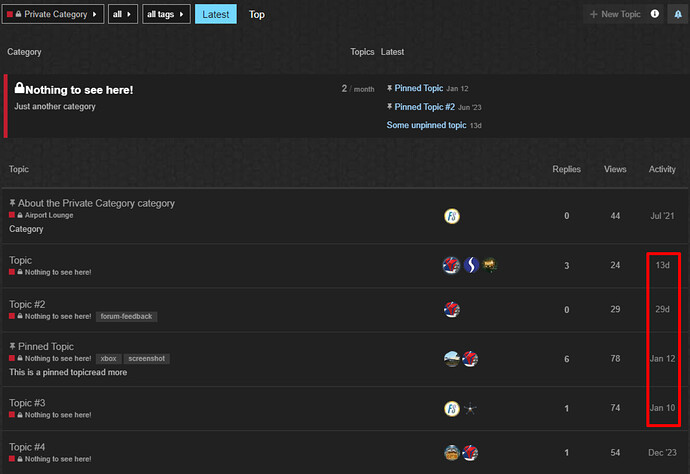The image size is (690, 474).
Task: Sort topics by Views column
Action: [615, 169]
